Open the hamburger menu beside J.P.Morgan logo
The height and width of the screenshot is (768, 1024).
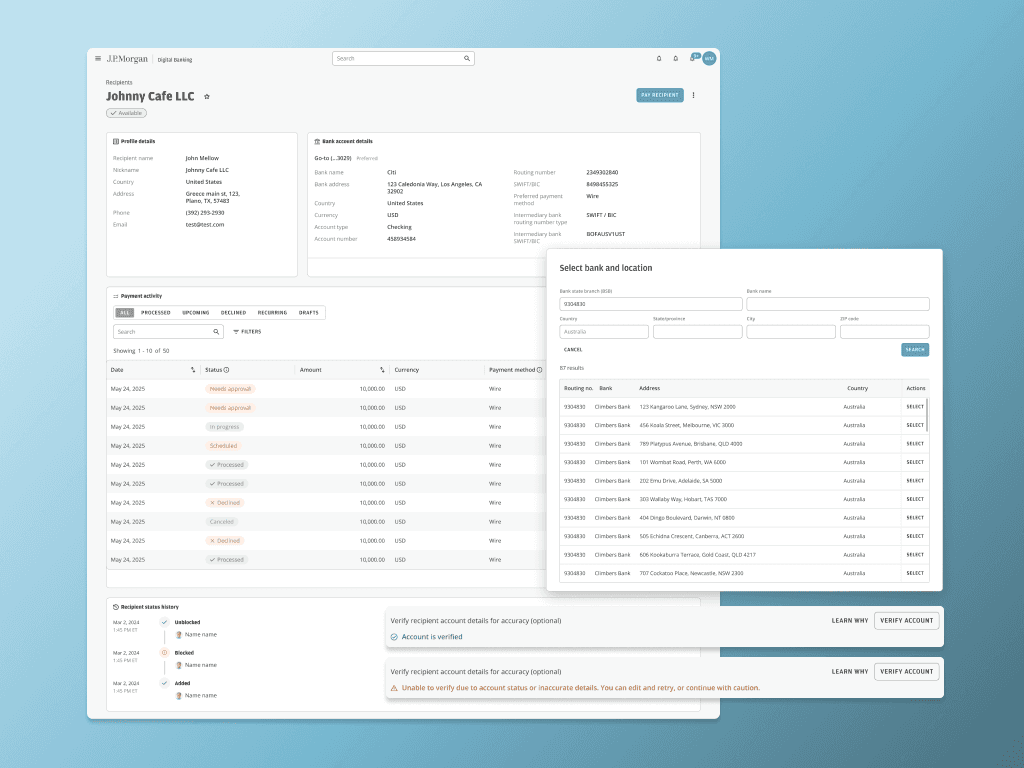[98, 59]
